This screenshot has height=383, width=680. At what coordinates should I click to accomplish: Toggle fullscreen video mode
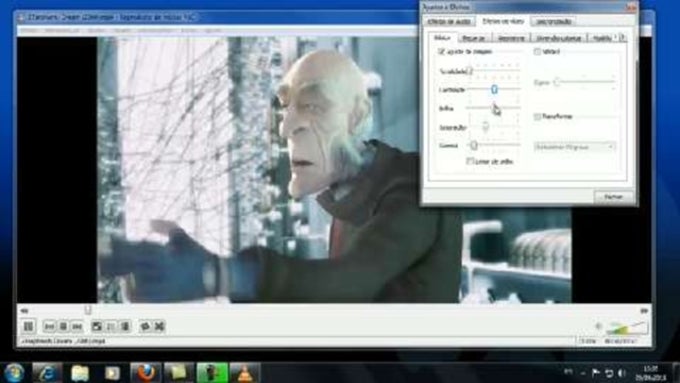click(x=97, y=326)
